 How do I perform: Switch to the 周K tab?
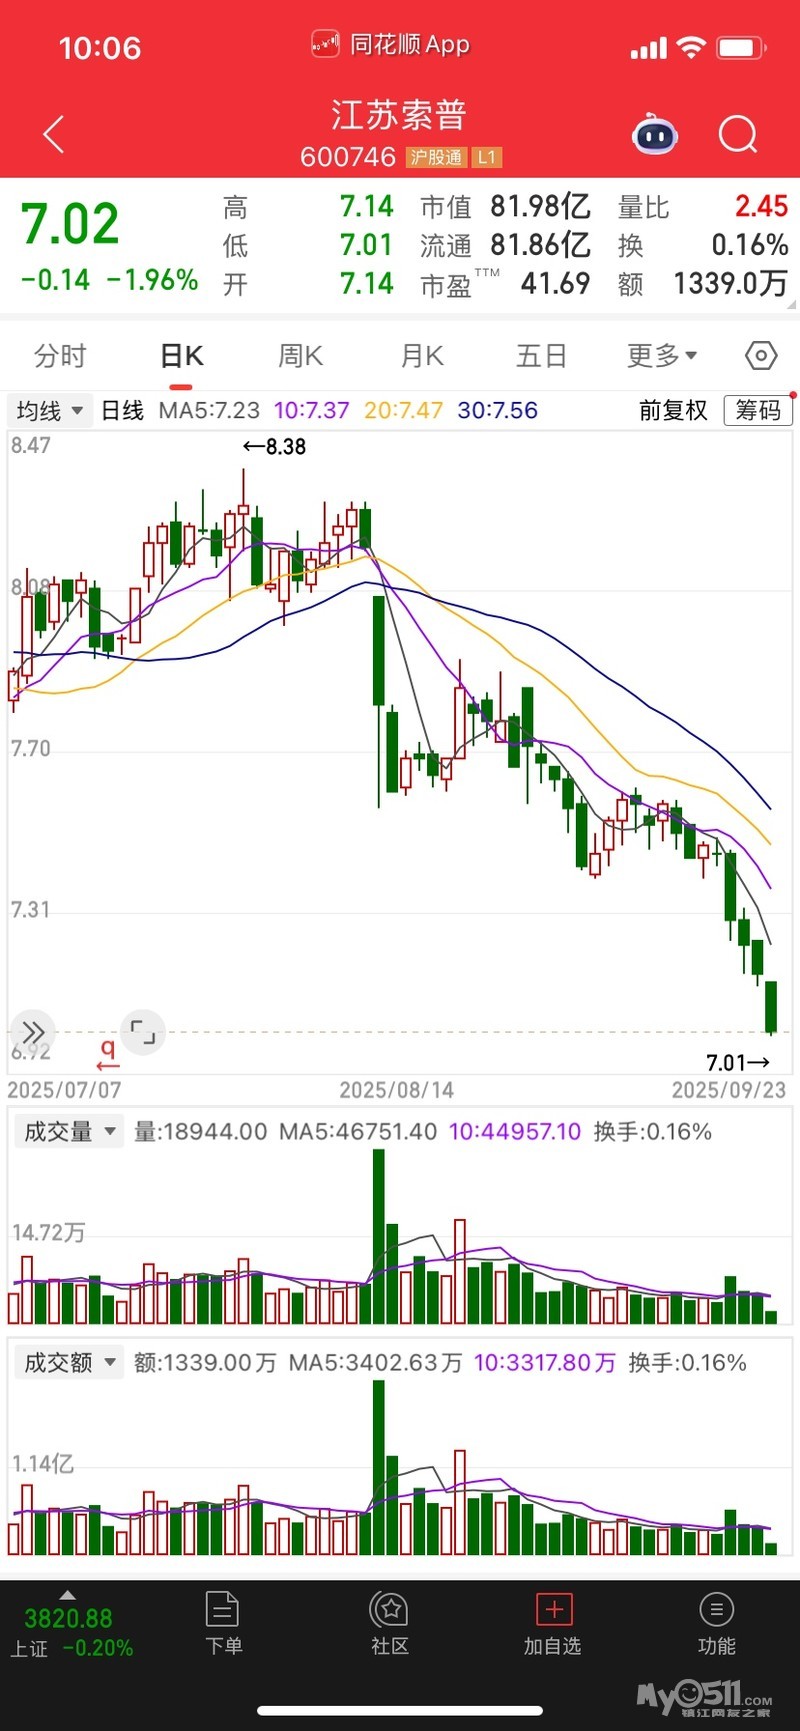pos(300,355)
